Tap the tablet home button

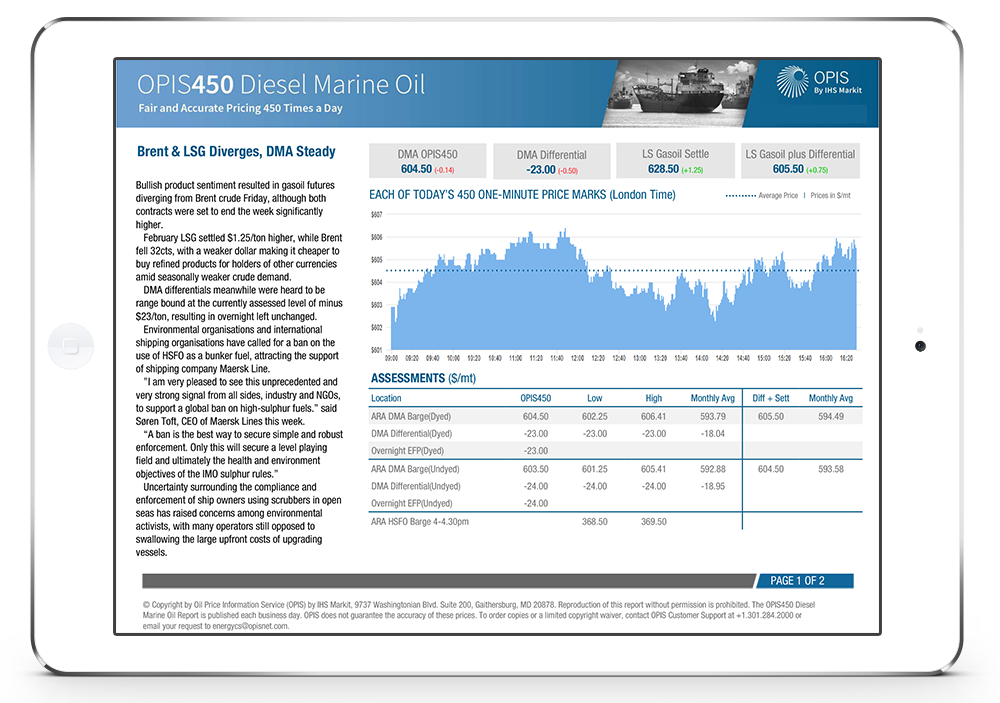point(71,346)
